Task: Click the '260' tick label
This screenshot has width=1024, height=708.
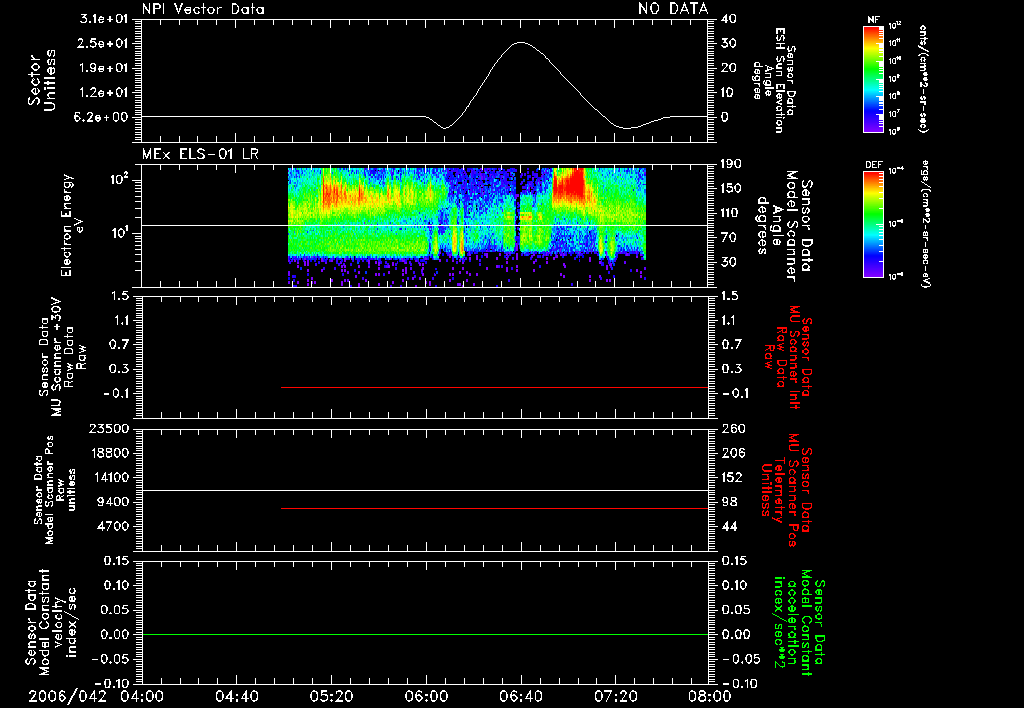Action: pyautogui.click(x=733, y=428)
